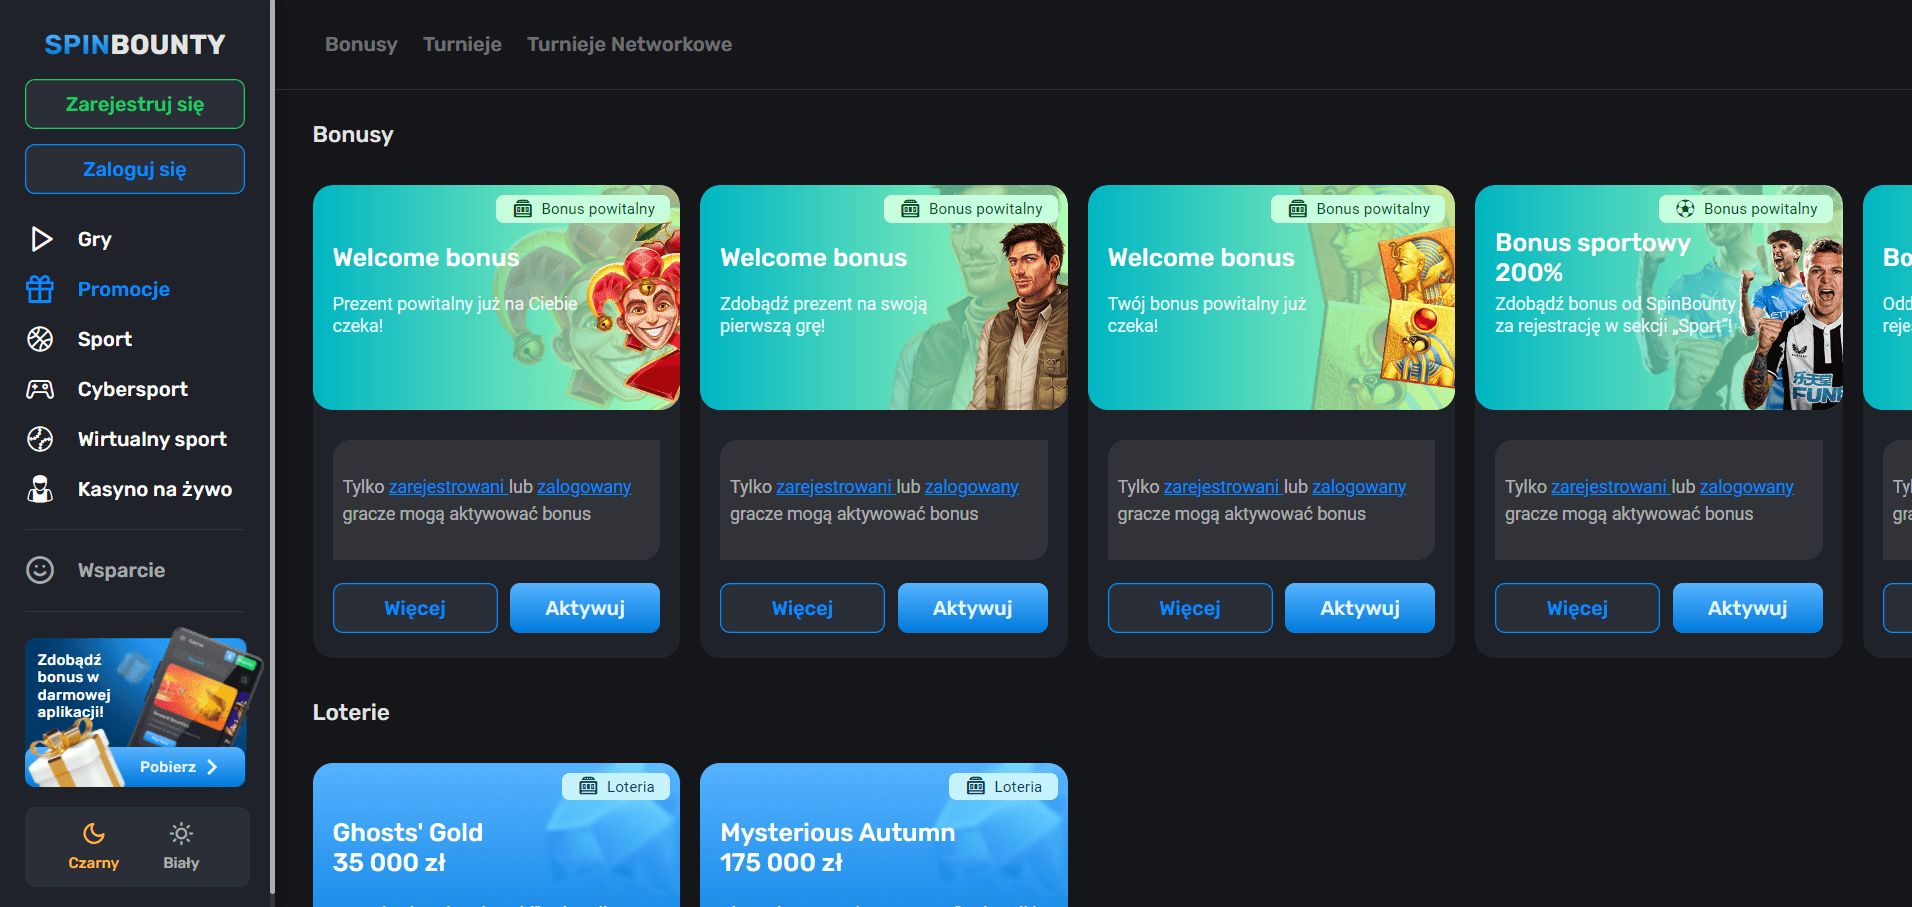The image size is (1912, 907).
Task: Click Bonus powitalny tag on Bonus sportowy card
Action: pyautogui.click(x=1746, y=209)
